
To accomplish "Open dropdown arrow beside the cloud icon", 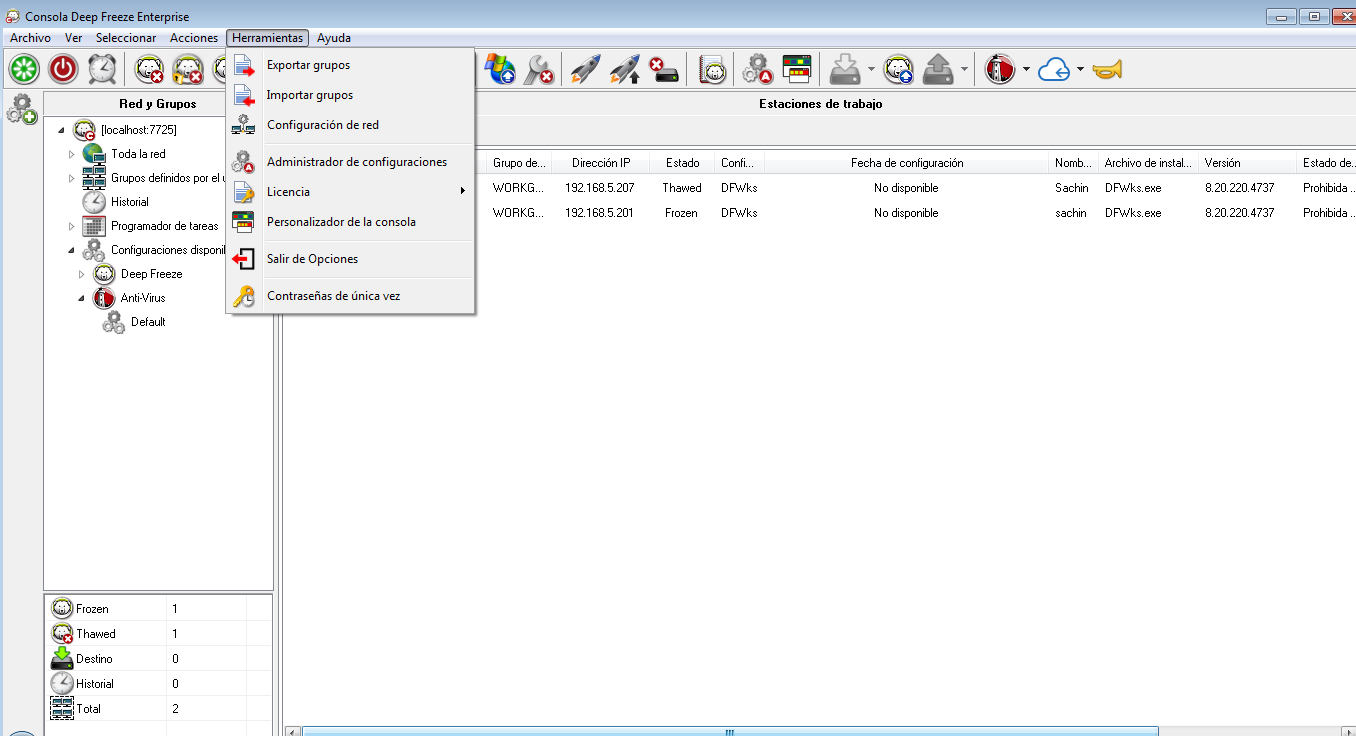I will click(x=1080, y=70).
